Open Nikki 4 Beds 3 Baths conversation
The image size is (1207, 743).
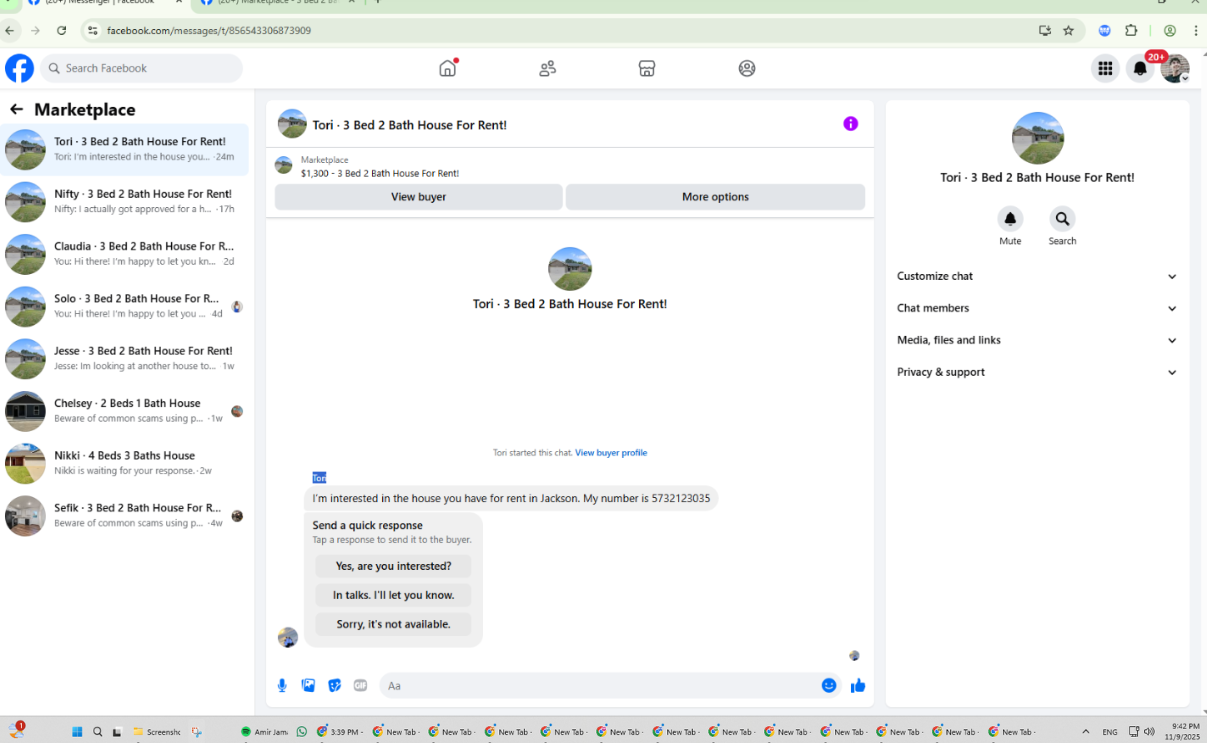[125, 463]
